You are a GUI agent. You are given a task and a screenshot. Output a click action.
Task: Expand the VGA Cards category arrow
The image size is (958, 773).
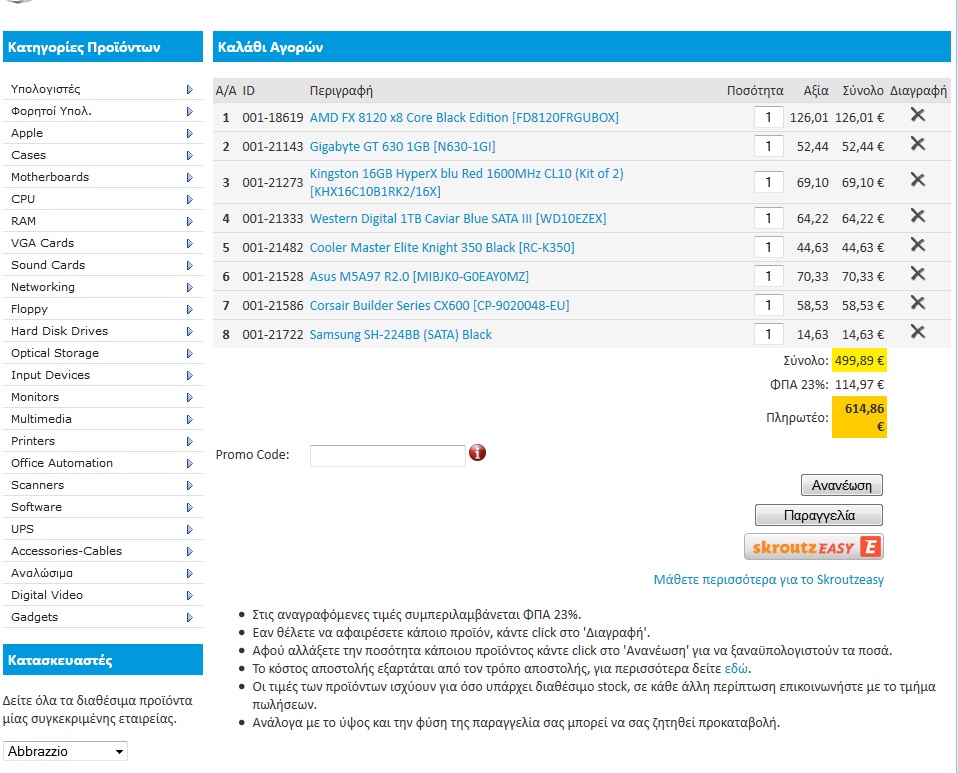(190, 243)
